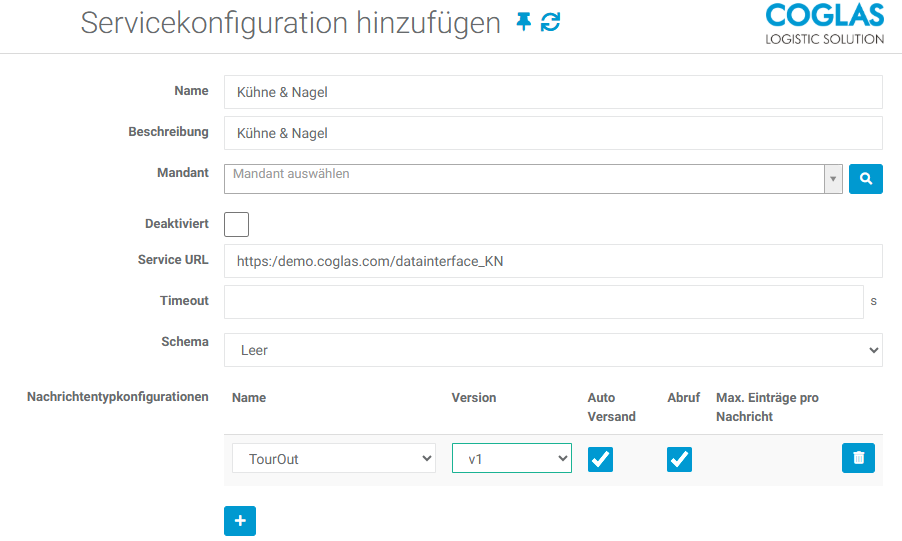Click into the Name field with Kühne & Nagel
The width and height of the screenshot is (902, 541).
[553, 92]
